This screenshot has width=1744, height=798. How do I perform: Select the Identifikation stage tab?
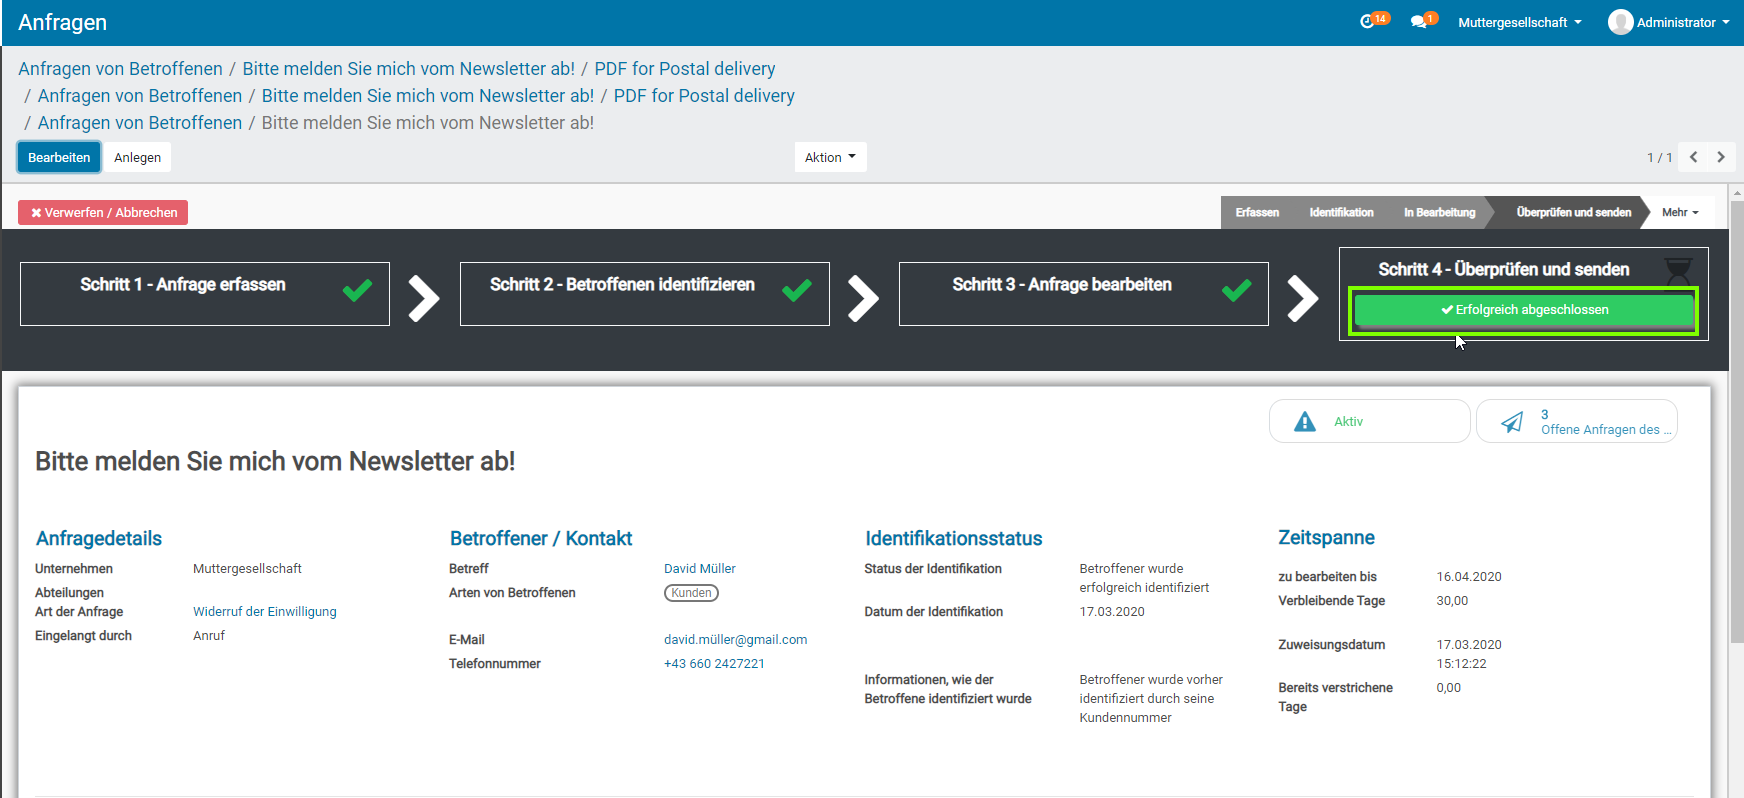[x=1341, y=212]
